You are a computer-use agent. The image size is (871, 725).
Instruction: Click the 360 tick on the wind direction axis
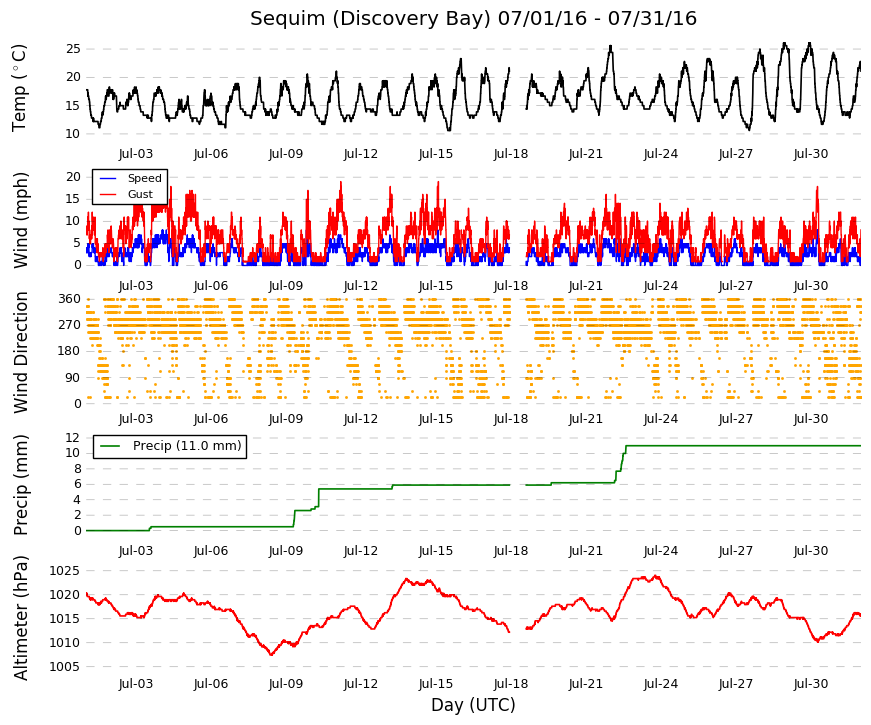point(69,299)
